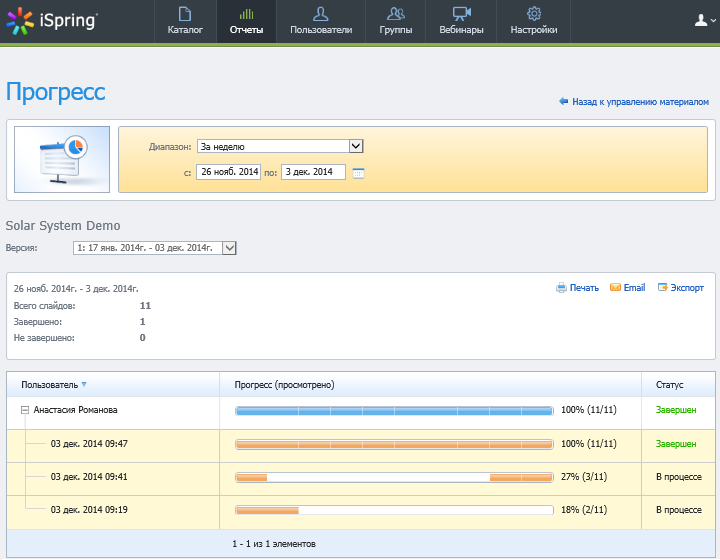This screenshot has height=560, width=720.
Task: Click the Завершен status in Анастасия row
Action: [x=676, y=410]
